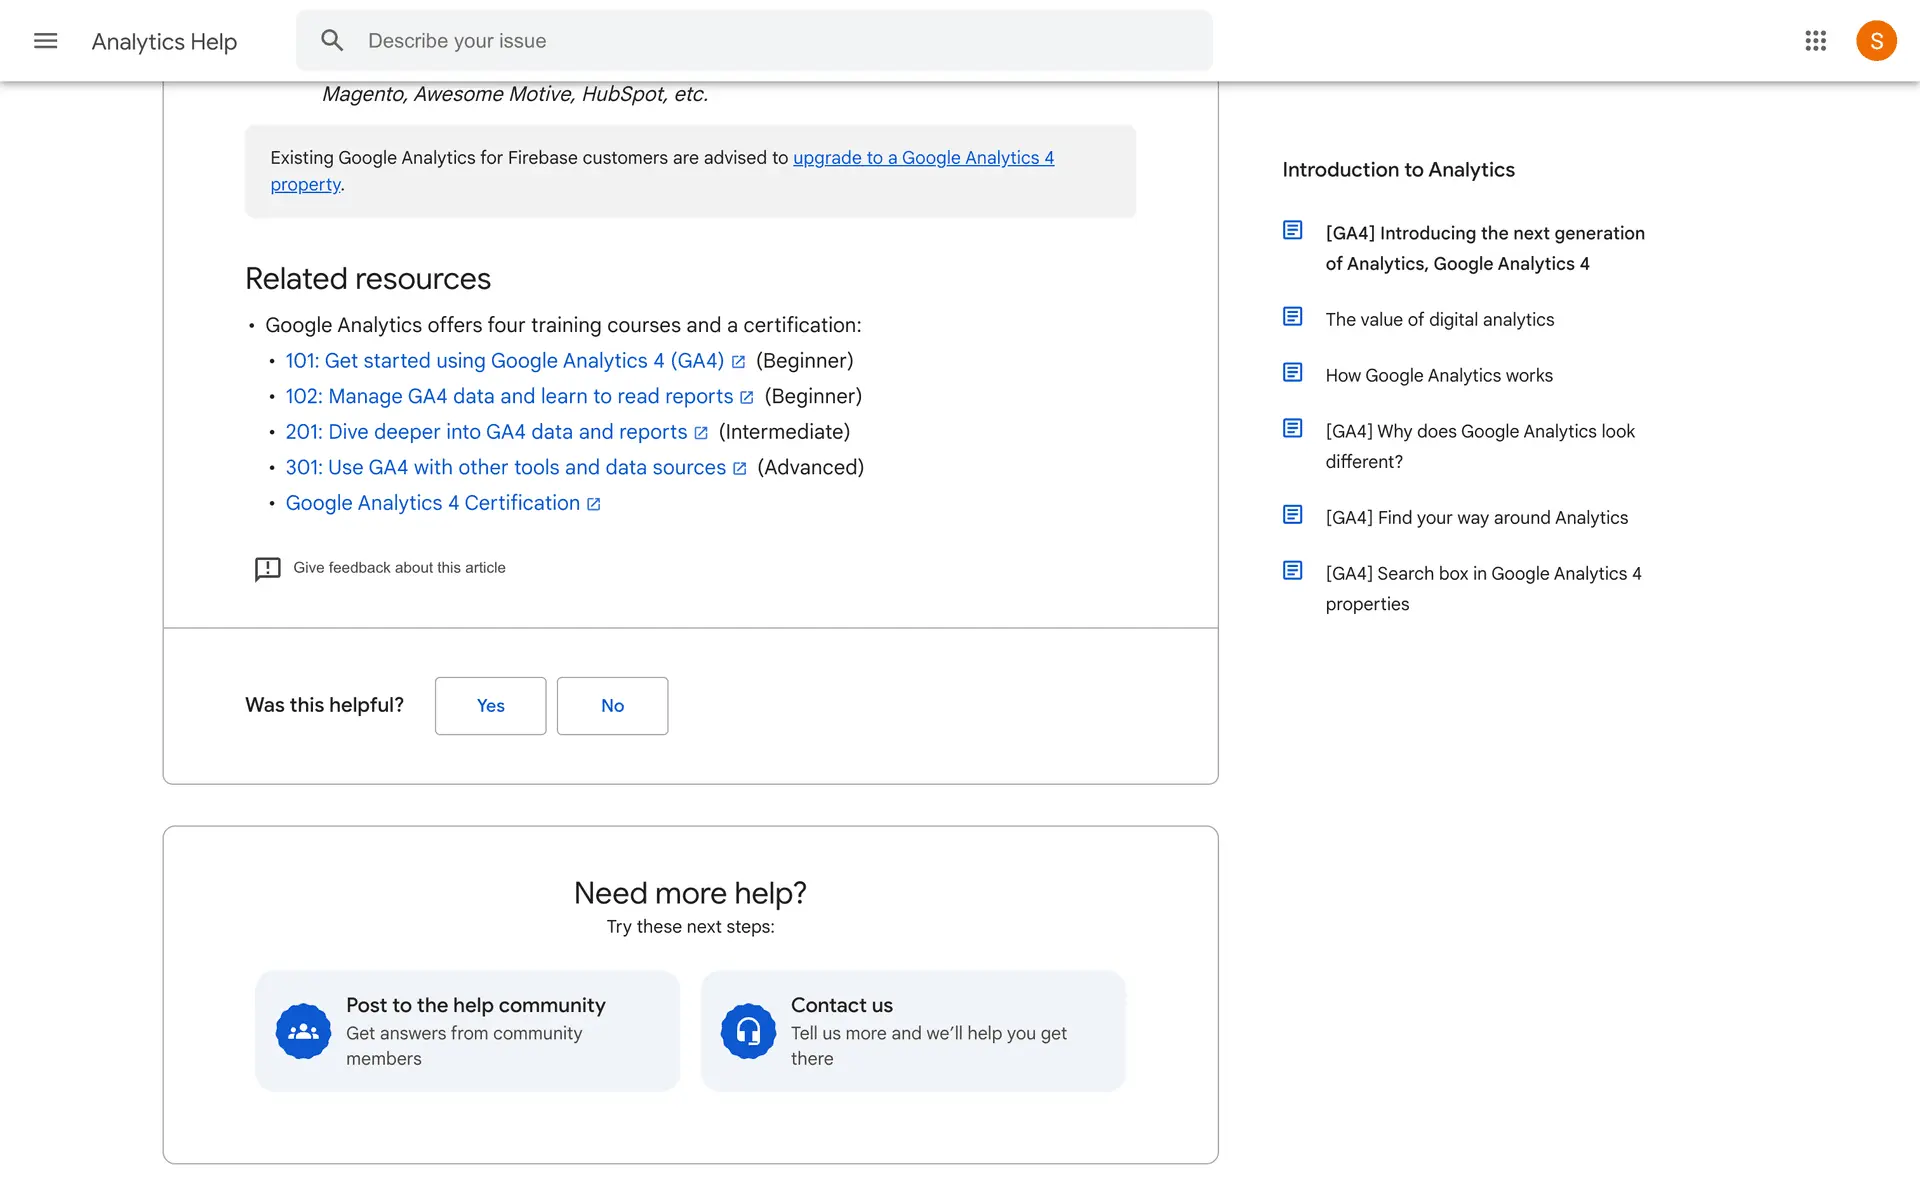Click the help community people icon

point(303,1031)
